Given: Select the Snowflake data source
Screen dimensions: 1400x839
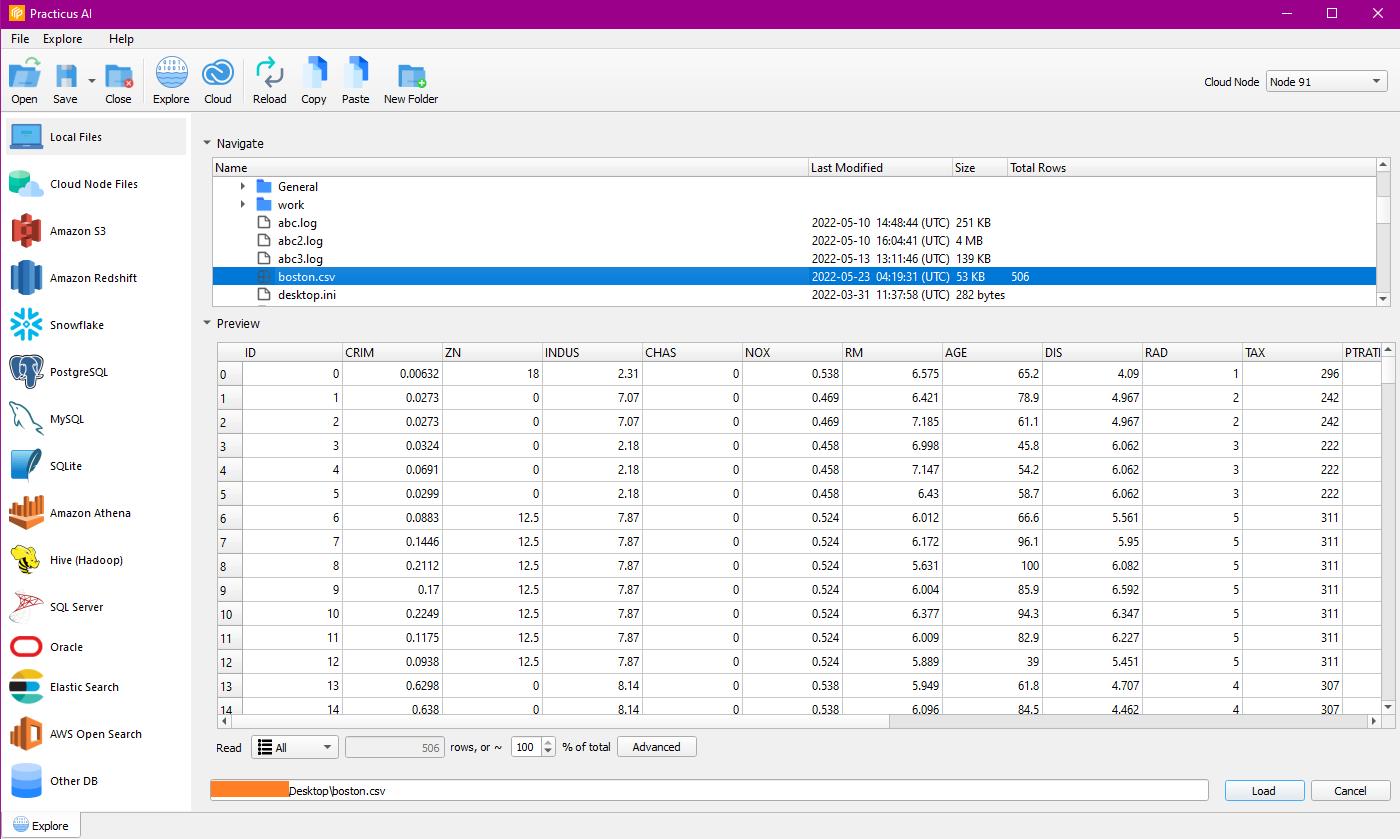Looking at the screenshot, I should click(76, 325).
